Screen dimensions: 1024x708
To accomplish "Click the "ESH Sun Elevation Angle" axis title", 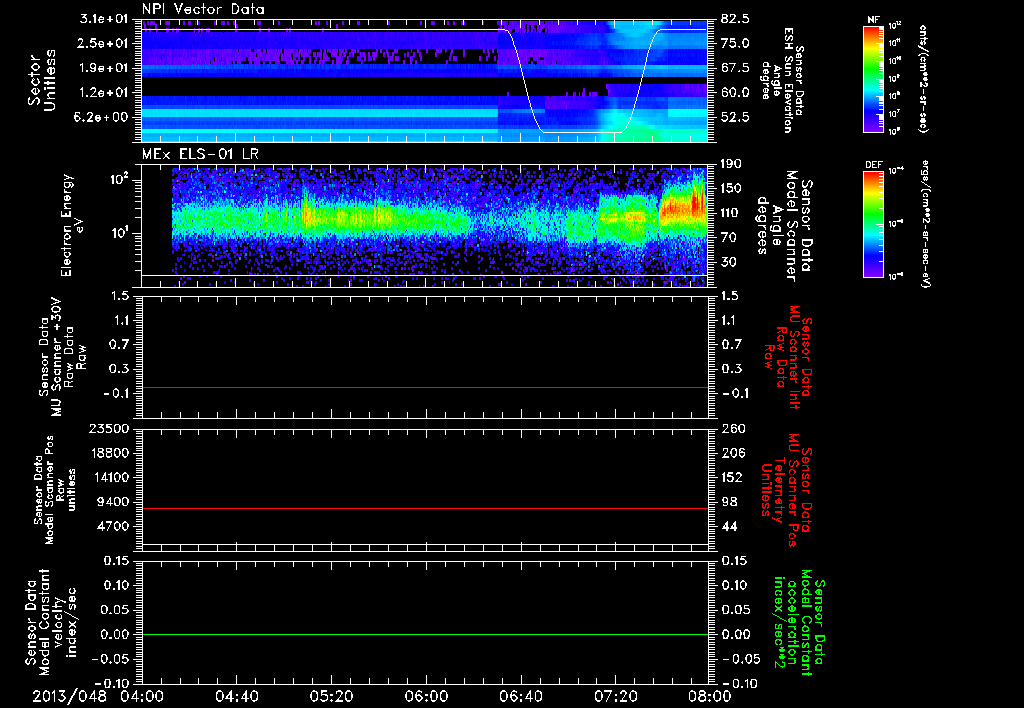I will pos(781,80).
